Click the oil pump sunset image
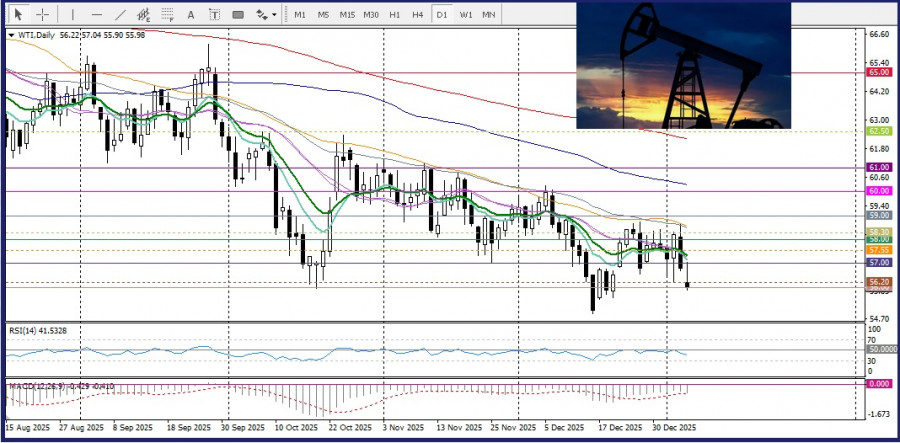 (683, 65)
